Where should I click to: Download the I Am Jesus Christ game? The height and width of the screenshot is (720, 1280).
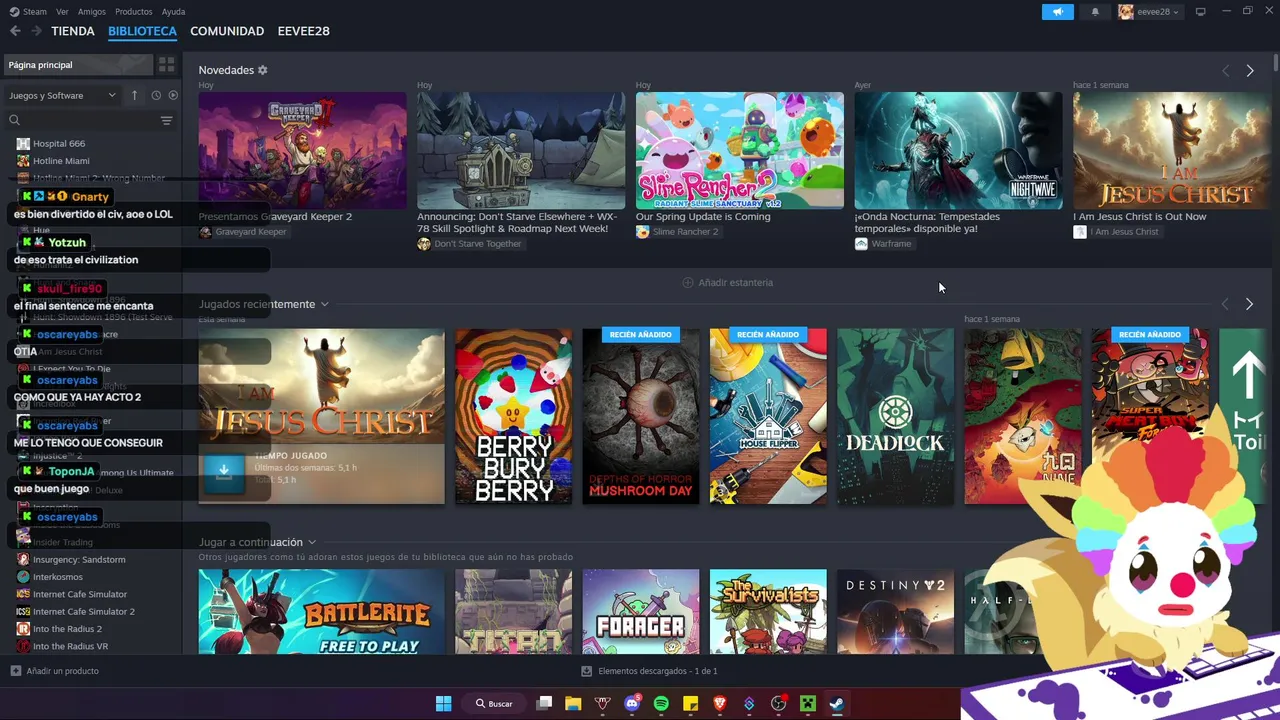tap(224, 472)
